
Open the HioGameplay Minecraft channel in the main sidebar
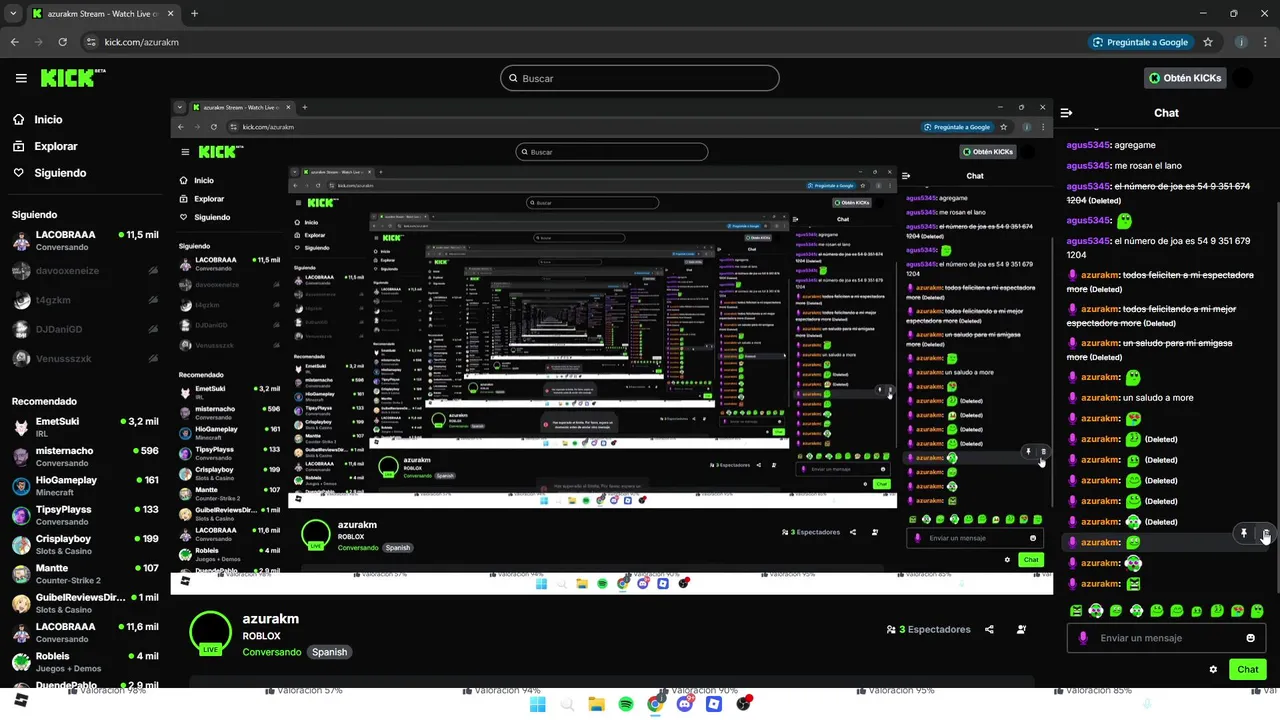(x=85, y=486)
